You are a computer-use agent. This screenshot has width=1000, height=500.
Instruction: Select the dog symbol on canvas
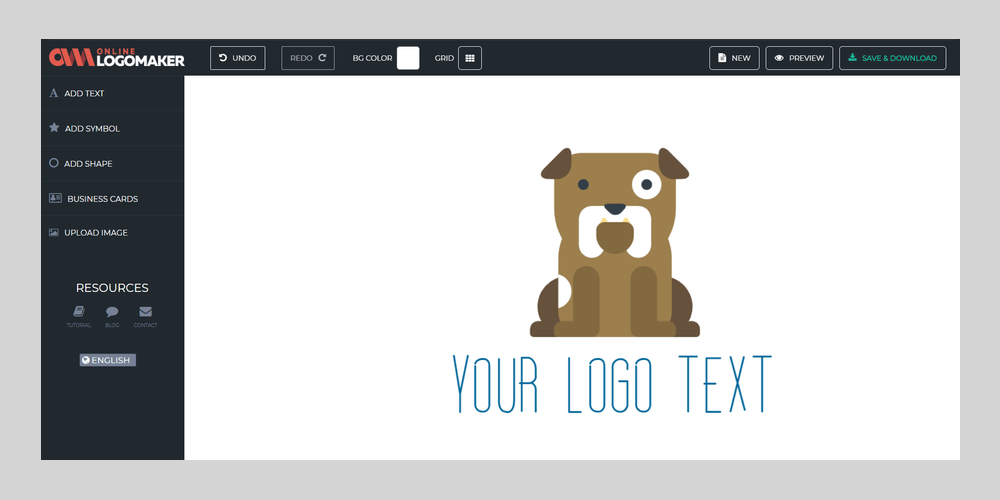point(615,242)
